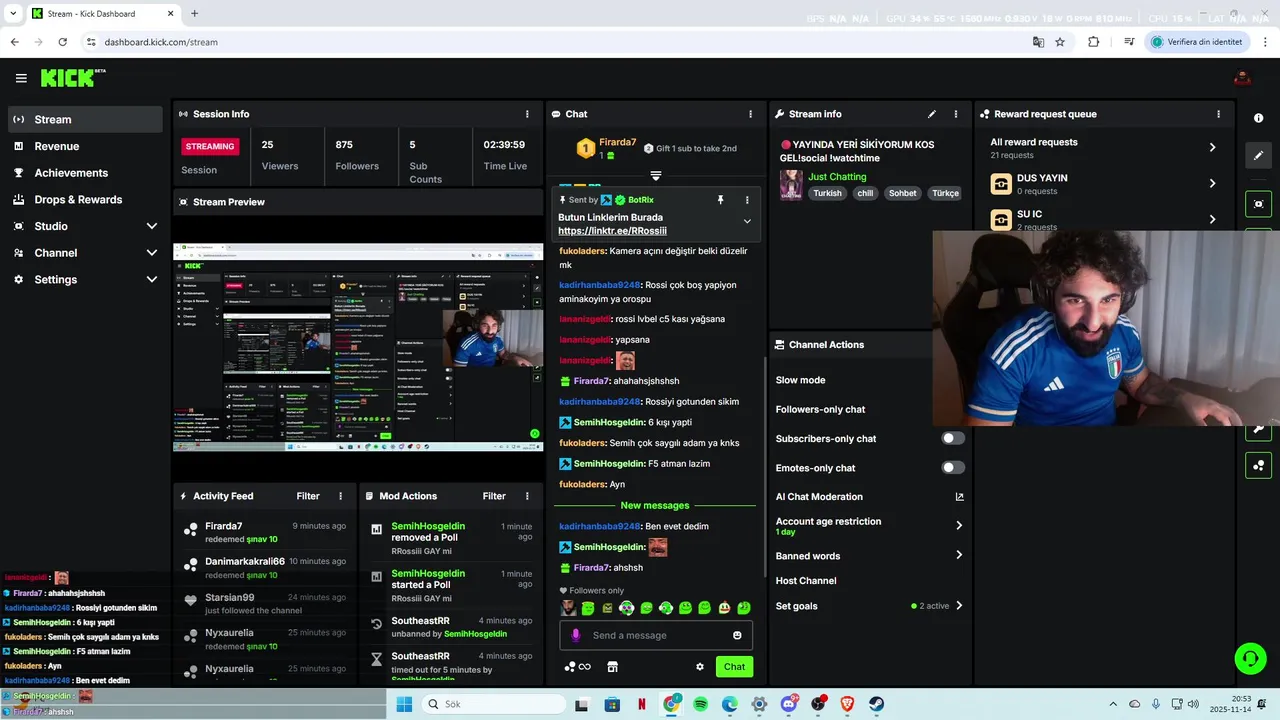Click the green-outlined stream widget icon in right sidebar
This screenshot has width=1280, height=720.
(1258, 204)
